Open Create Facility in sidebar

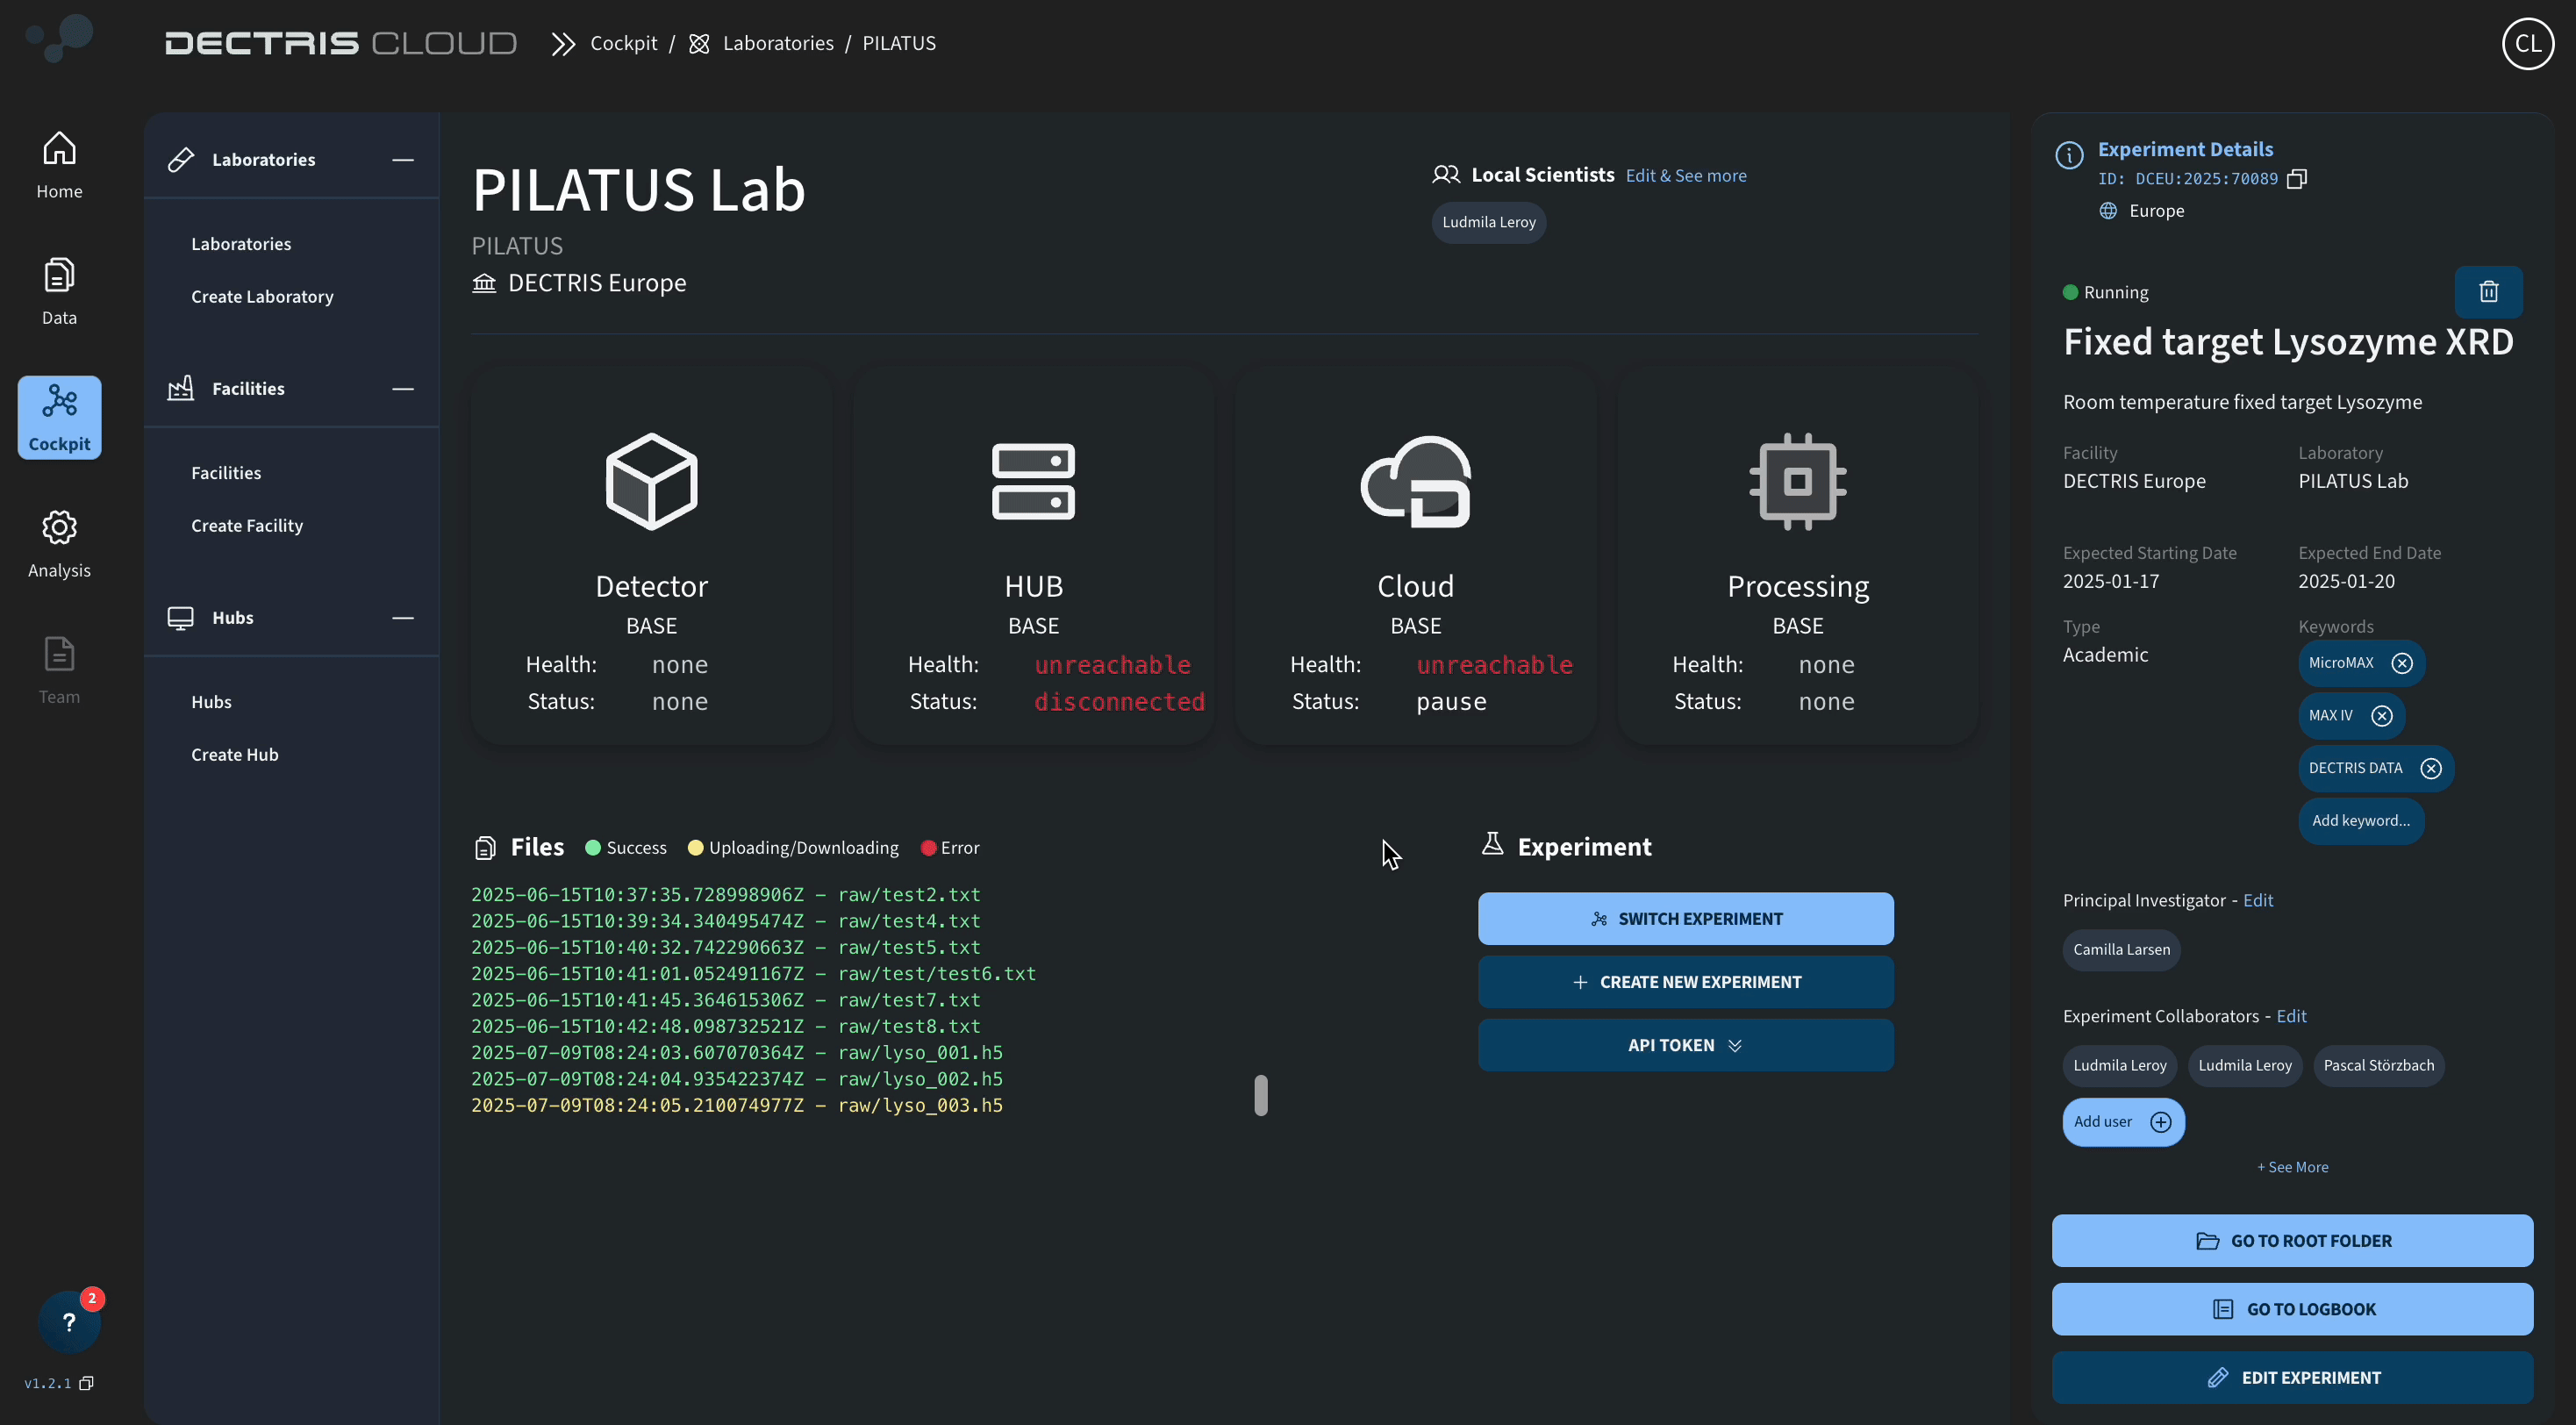[x=247, y=526]
